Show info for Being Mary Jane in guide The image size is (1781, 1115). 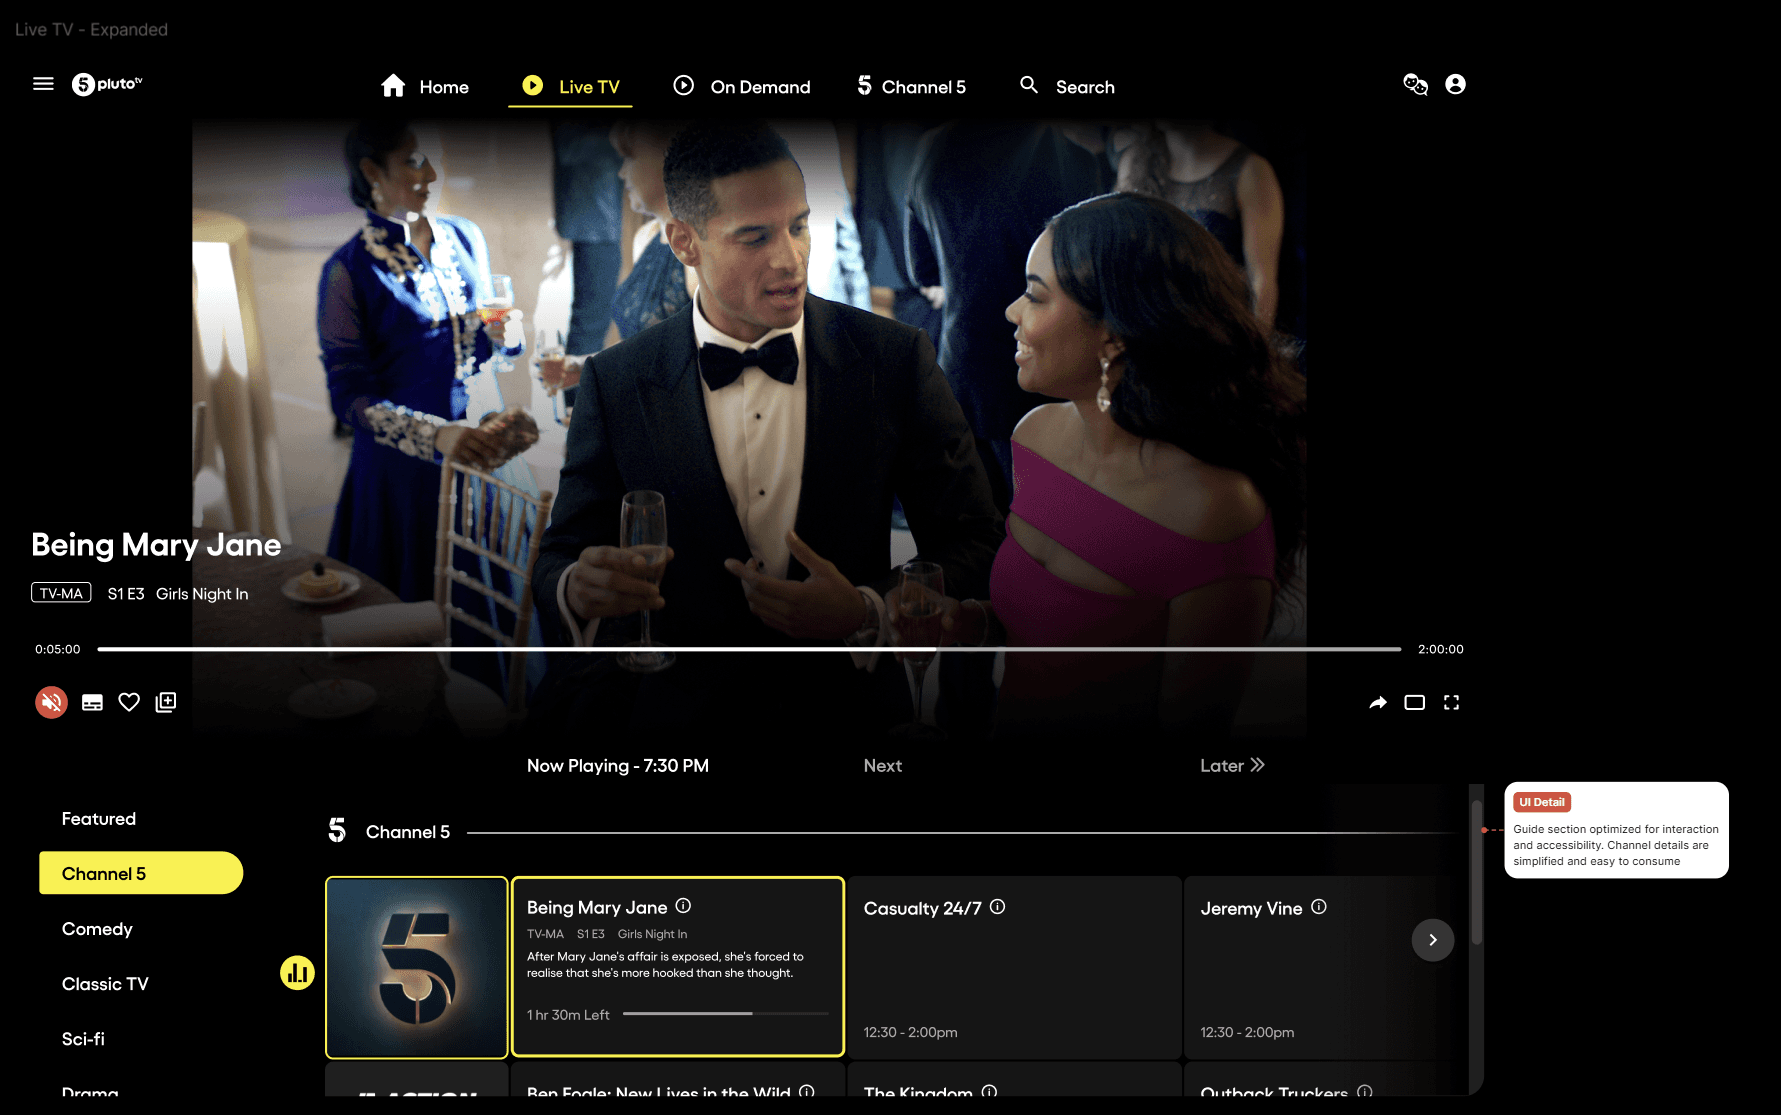pyautogui.click(x=684, y=906)
